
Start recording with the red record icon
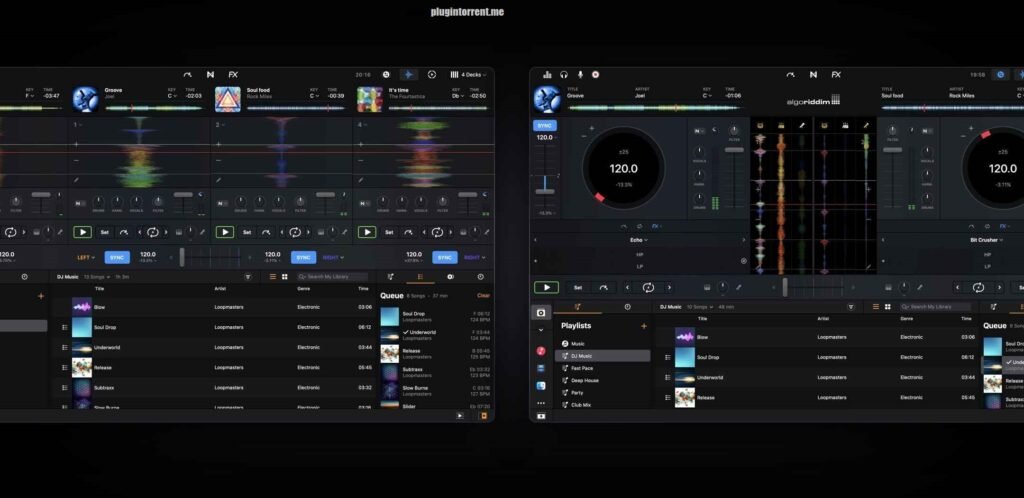tap(596, 74)
